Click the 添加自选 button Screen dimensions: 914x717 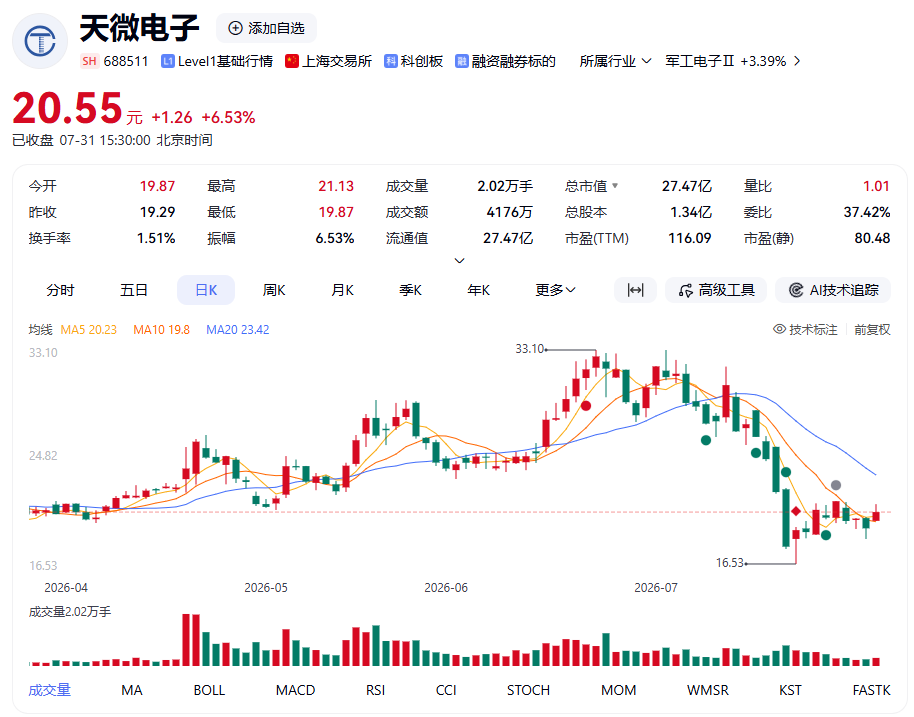pyautogui.click(x=266, y=28)
